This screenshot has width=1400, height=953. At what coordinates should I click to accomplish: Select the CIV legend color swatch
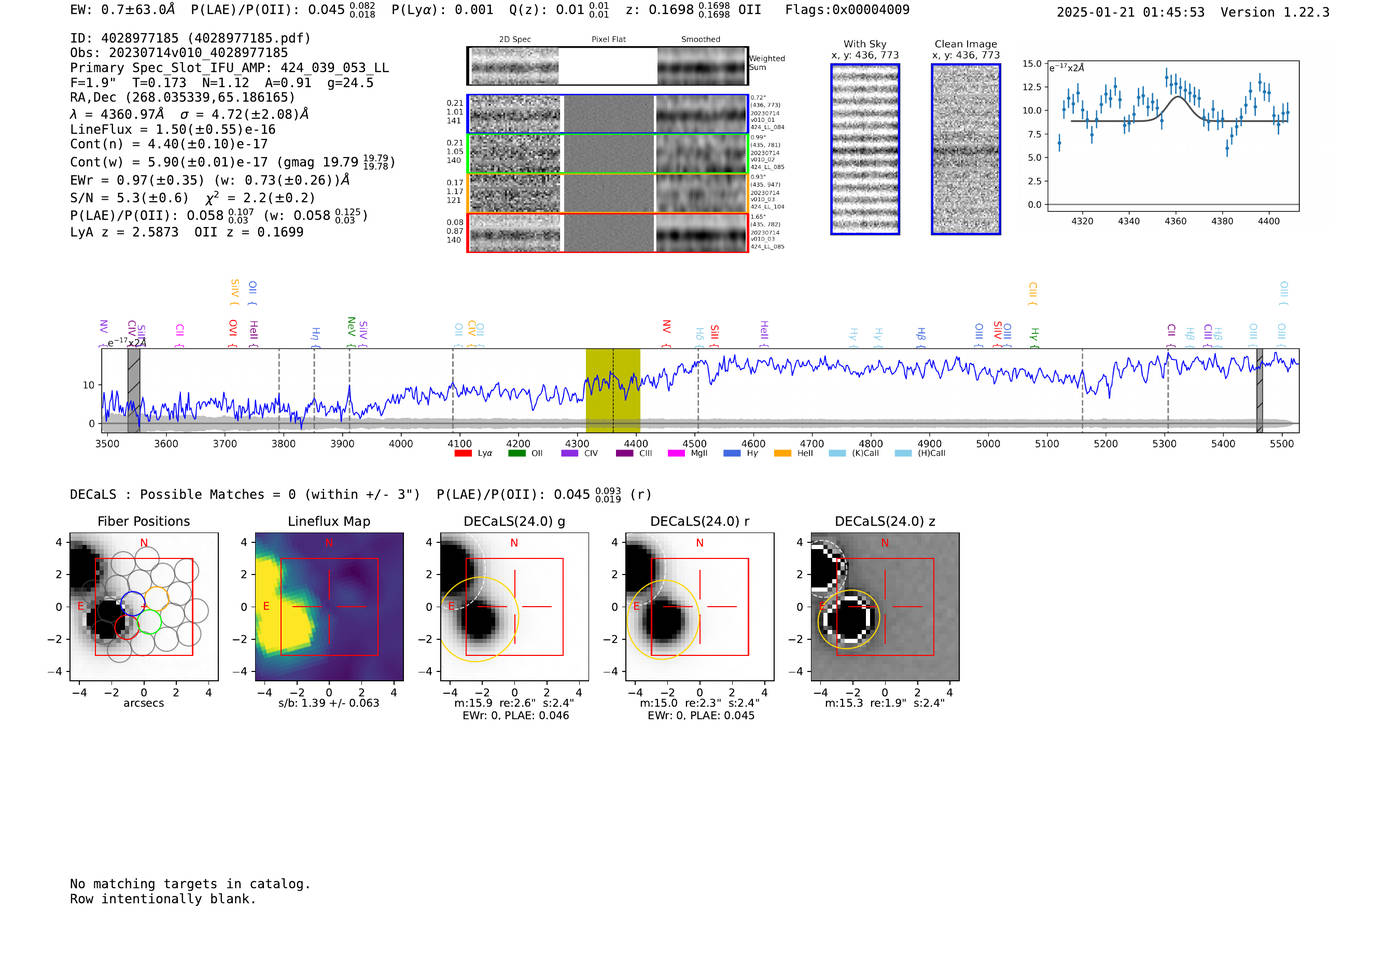570,454
